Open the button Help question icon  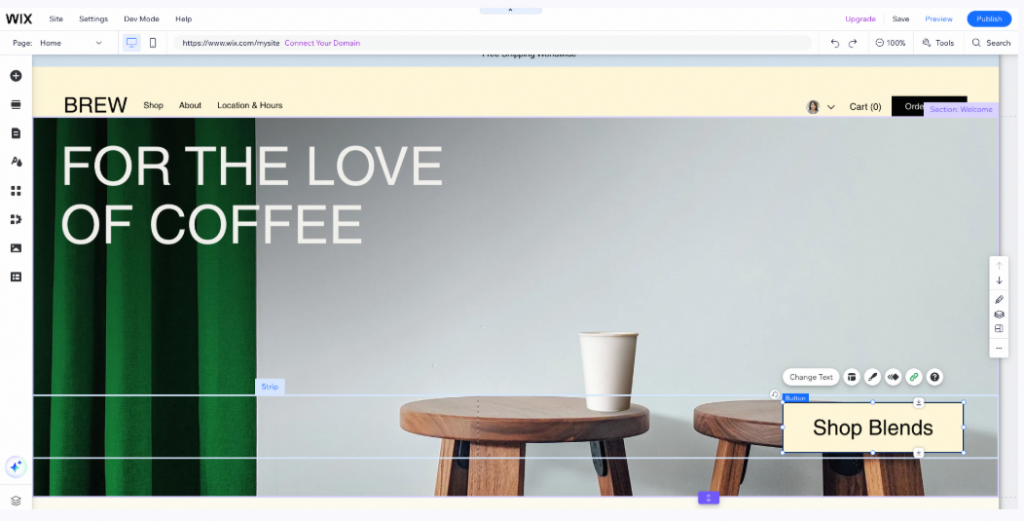click(x=935, y=377)
